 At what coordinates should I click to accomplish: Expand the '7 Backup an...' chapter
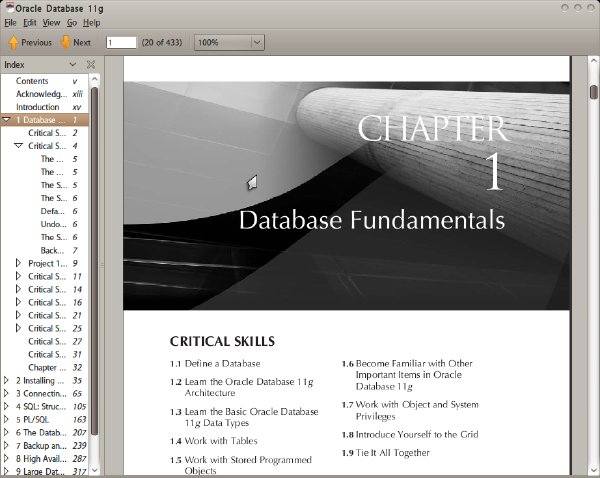pyautogui.click(x=6, y=445)
